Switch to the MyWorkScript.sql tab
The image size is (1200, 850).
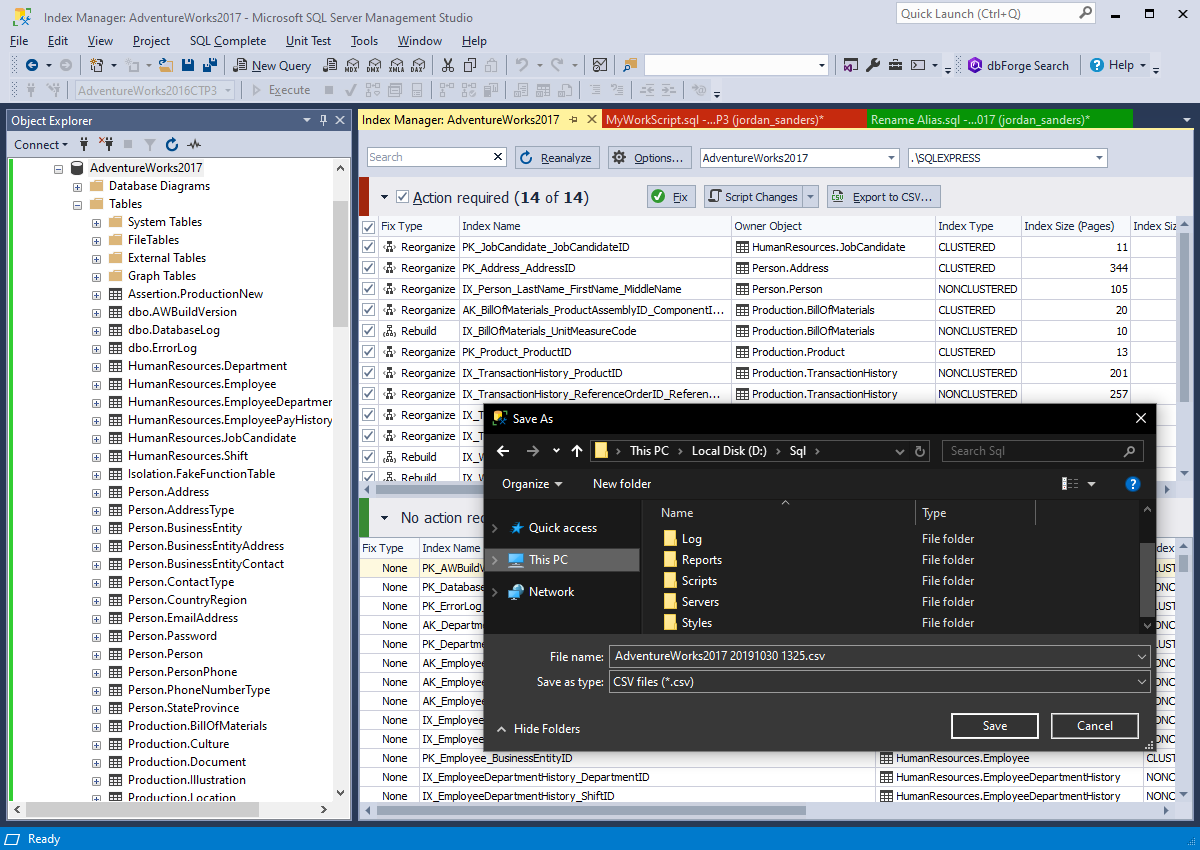(x=714, y=120)
